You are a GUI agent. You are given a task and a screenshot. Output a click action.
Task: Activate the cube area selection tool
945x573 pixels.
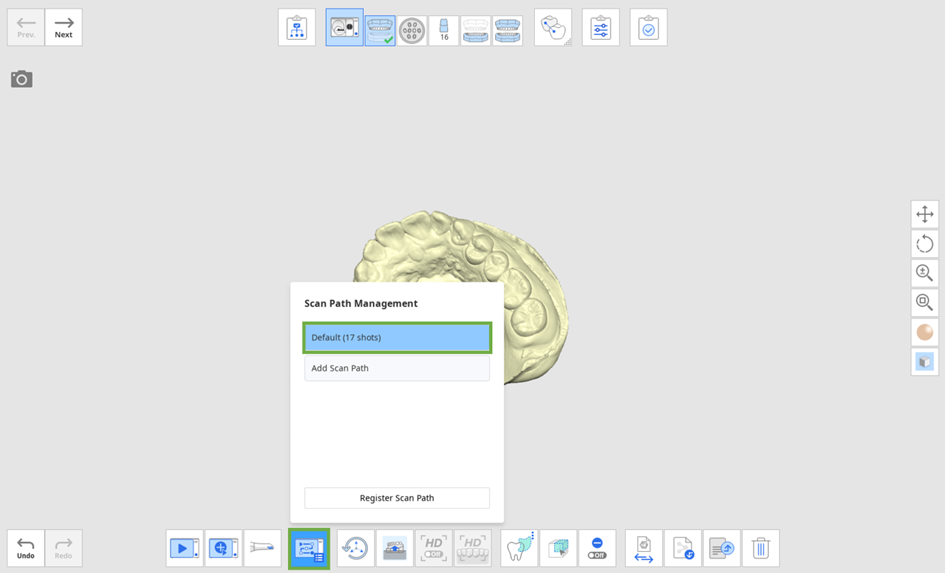point(558,548)
